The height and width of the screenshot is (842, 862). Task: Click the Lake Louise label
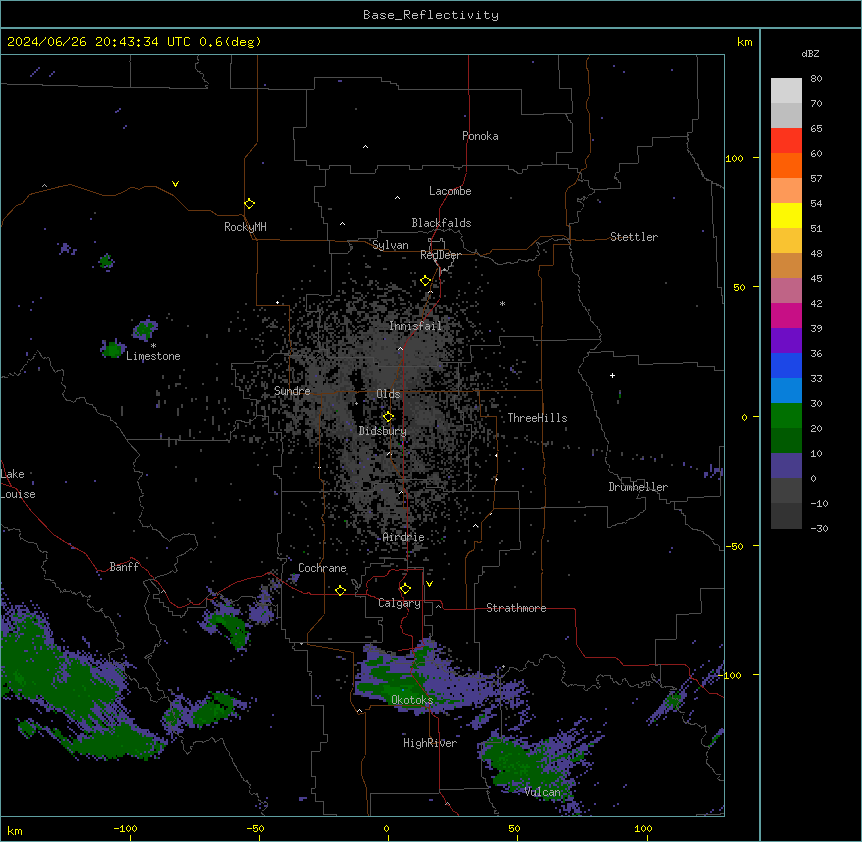[x=18, y=484]
